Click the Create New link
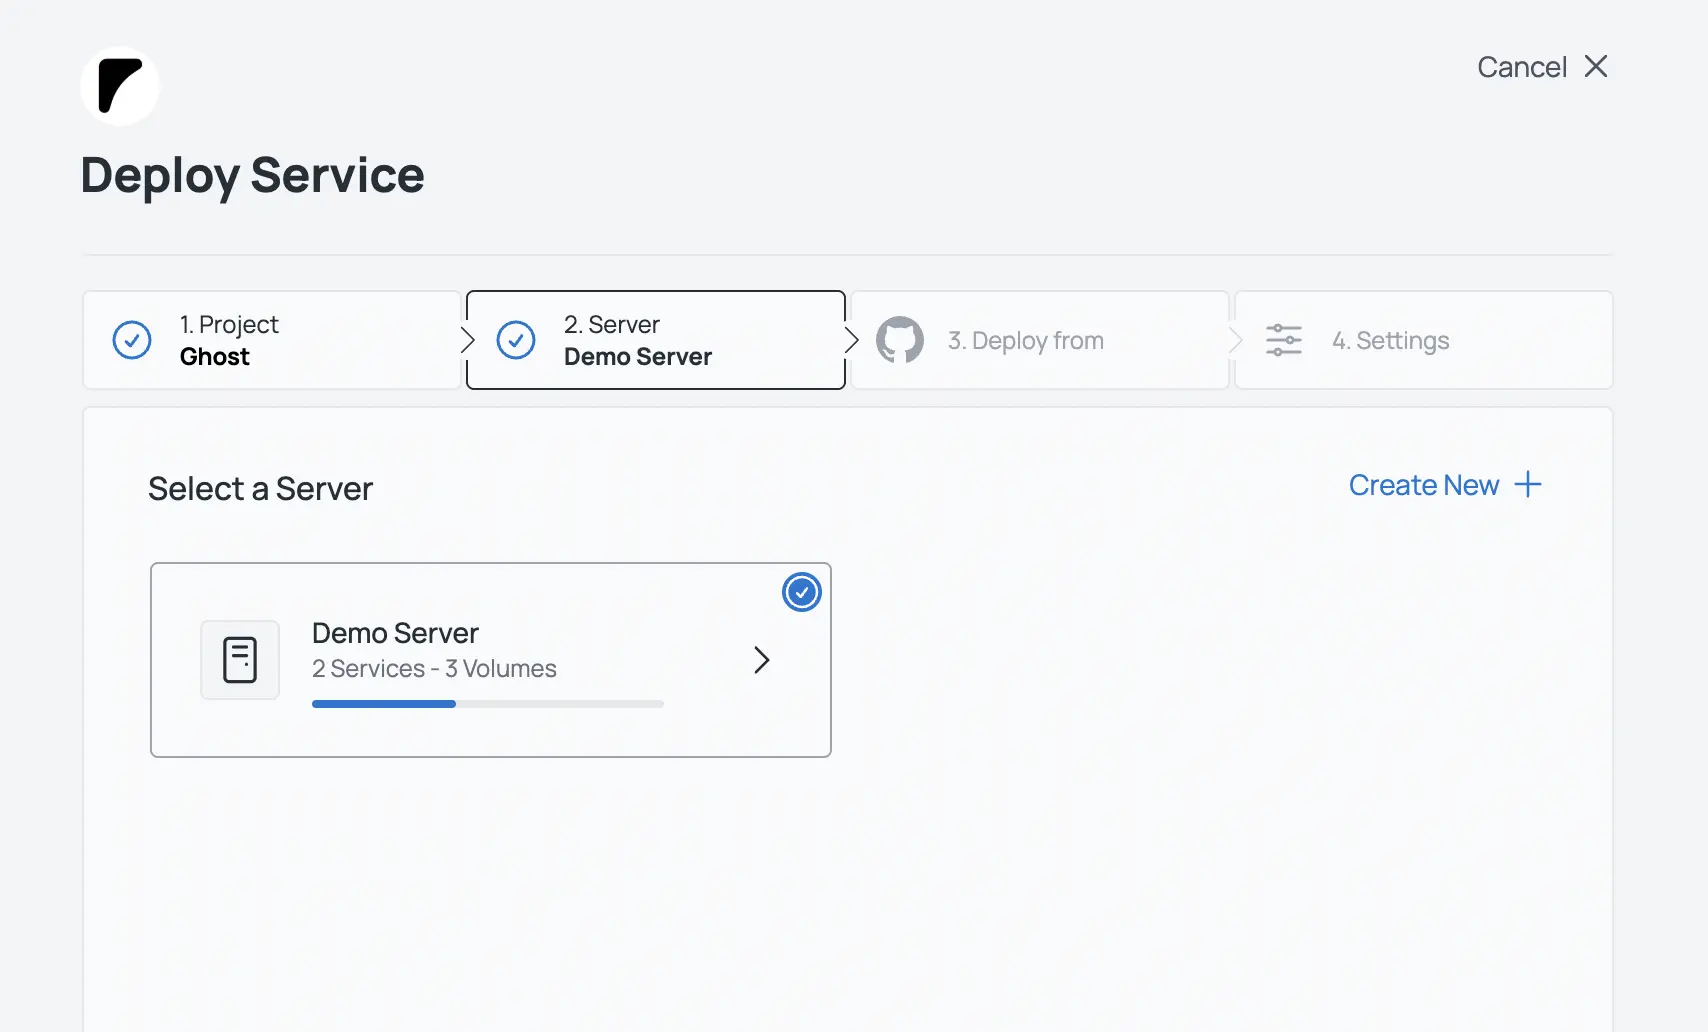The image size is (1708, 1032). coord(1424,484)
